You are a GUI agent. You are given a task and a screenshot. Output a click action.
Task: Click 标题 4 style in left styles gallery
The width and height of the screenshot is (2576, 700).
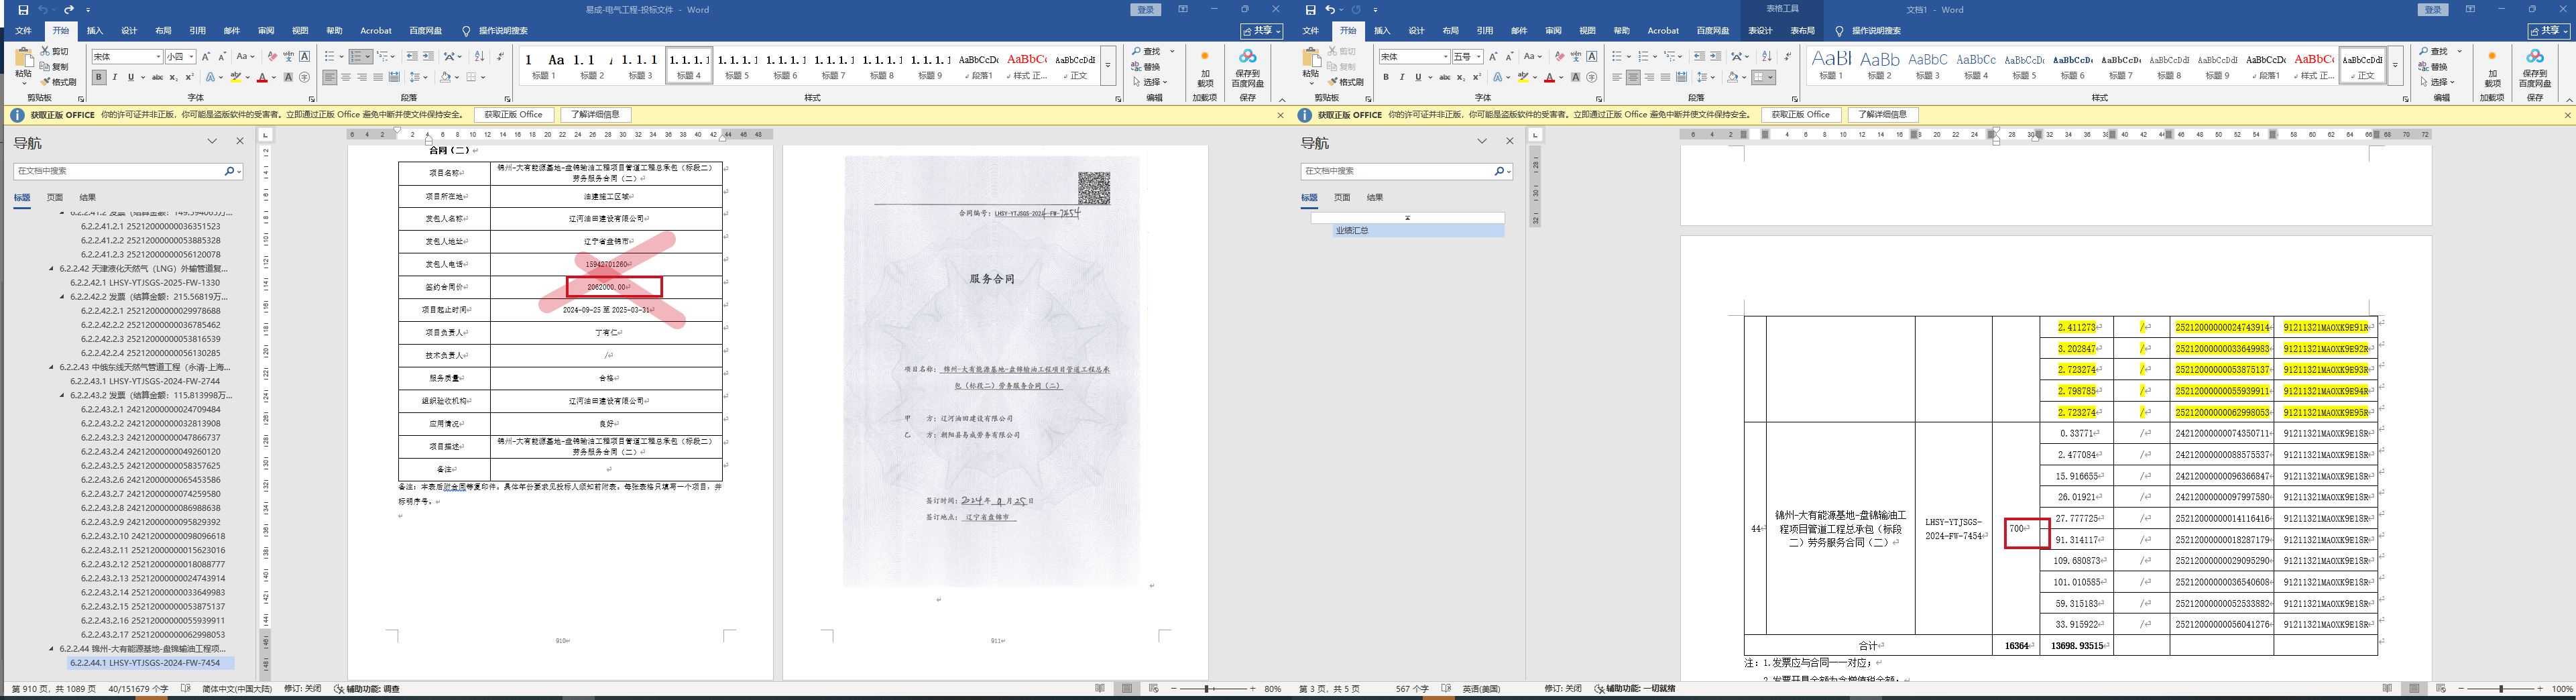coord(689,65)
